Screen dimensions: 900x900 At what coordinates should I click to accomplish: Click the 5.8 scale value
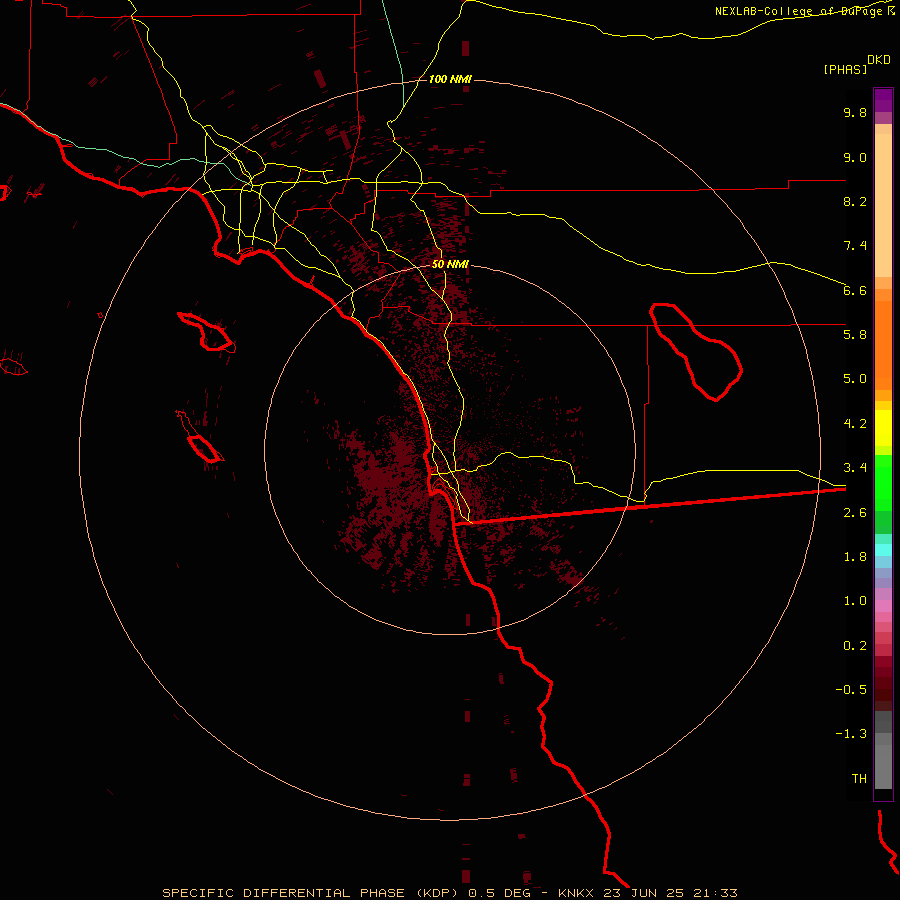click(855, 335)
